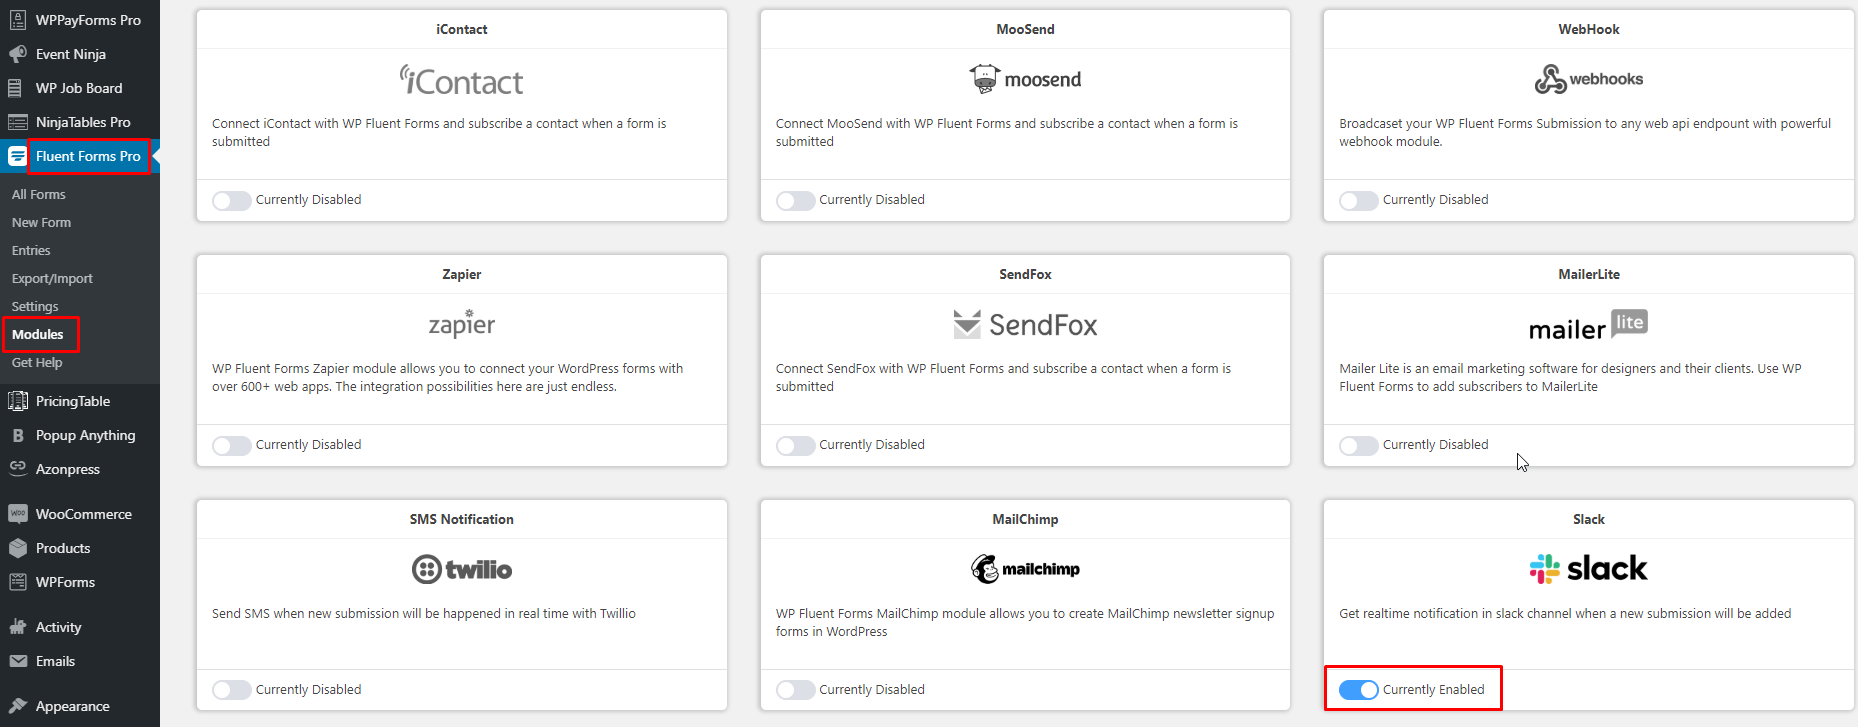1858x727 pixels.
Task: Enable the Zapier module toggle
Action: click(231, 445)
